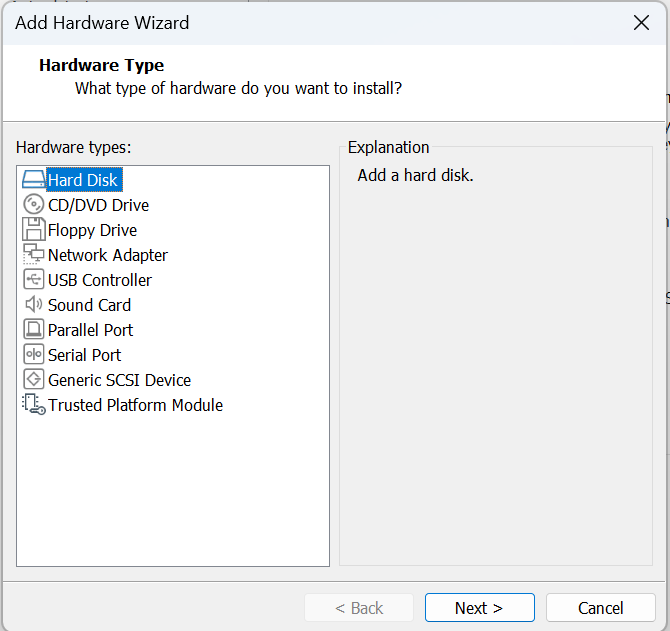Select the USB Controller text label
670x631 pixels.
click(100, 280)
